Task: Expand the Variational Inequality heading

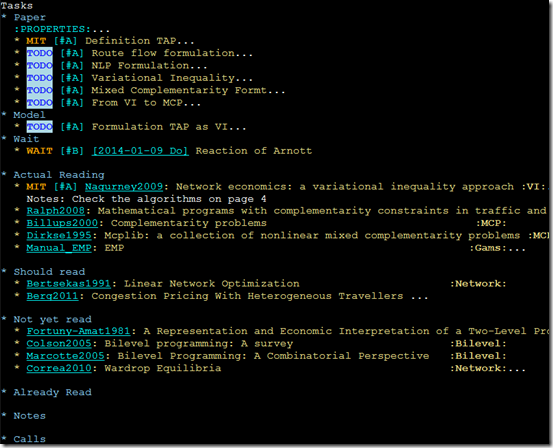Action: pos(172,78)
